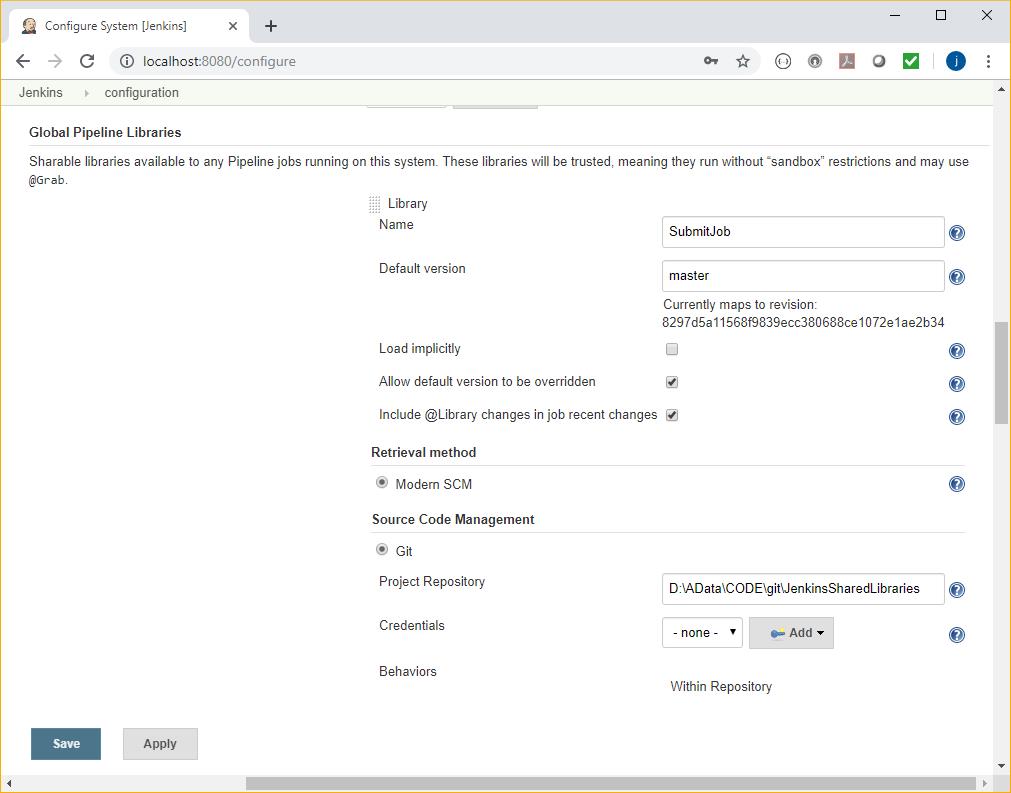Click the browser address bar URL
The image size is (1011, 793).
pyautogui.click(x=219, y=61)
